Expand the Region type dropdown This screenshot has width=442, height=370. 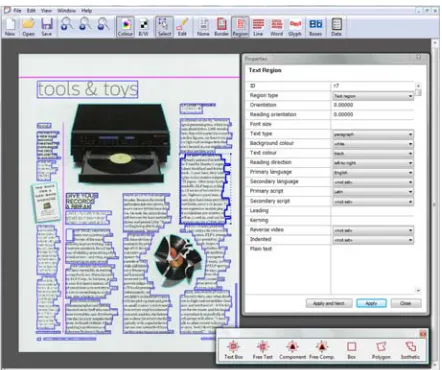tap(373, 96)
